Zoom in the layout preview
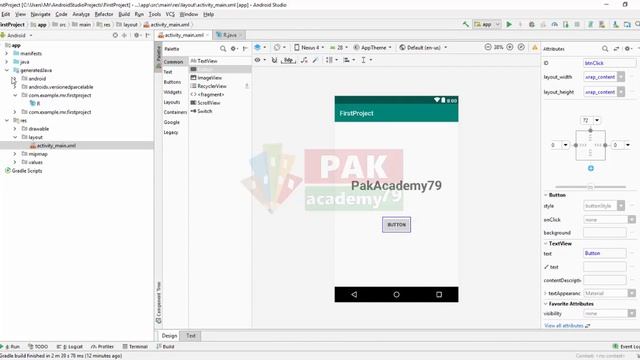The height and width of the screenshot is (360, 640). coord(510,47)
